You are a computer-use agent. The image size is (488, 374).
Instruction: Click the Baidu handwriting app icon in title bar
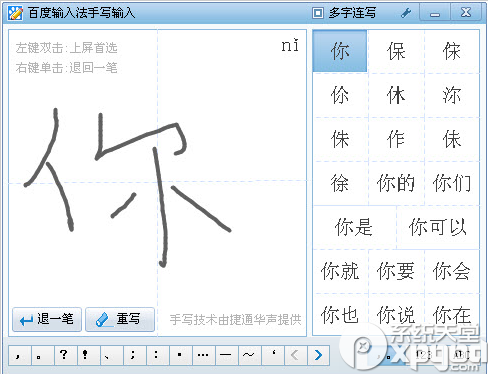[15, 13]
